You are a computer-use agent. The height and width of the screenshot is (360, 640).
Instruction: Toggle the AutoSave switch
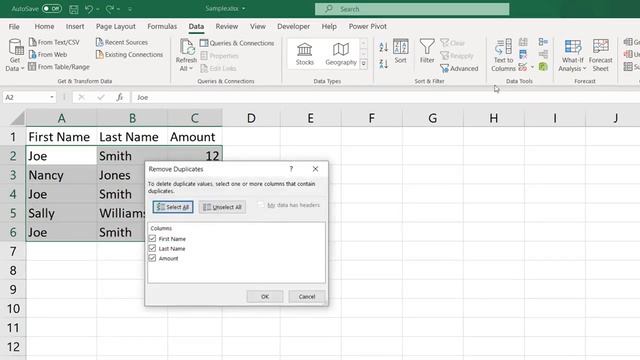[x=52, y=9]
